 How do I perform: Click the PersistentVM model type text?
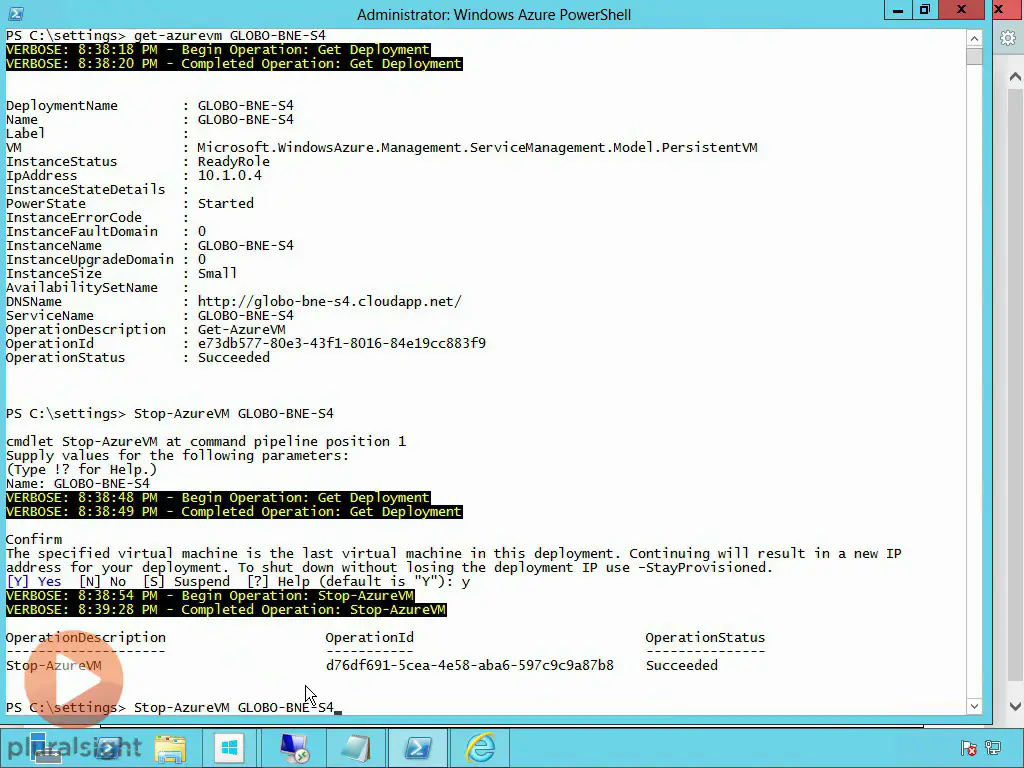pyautogui.click(x=477, y=147)
